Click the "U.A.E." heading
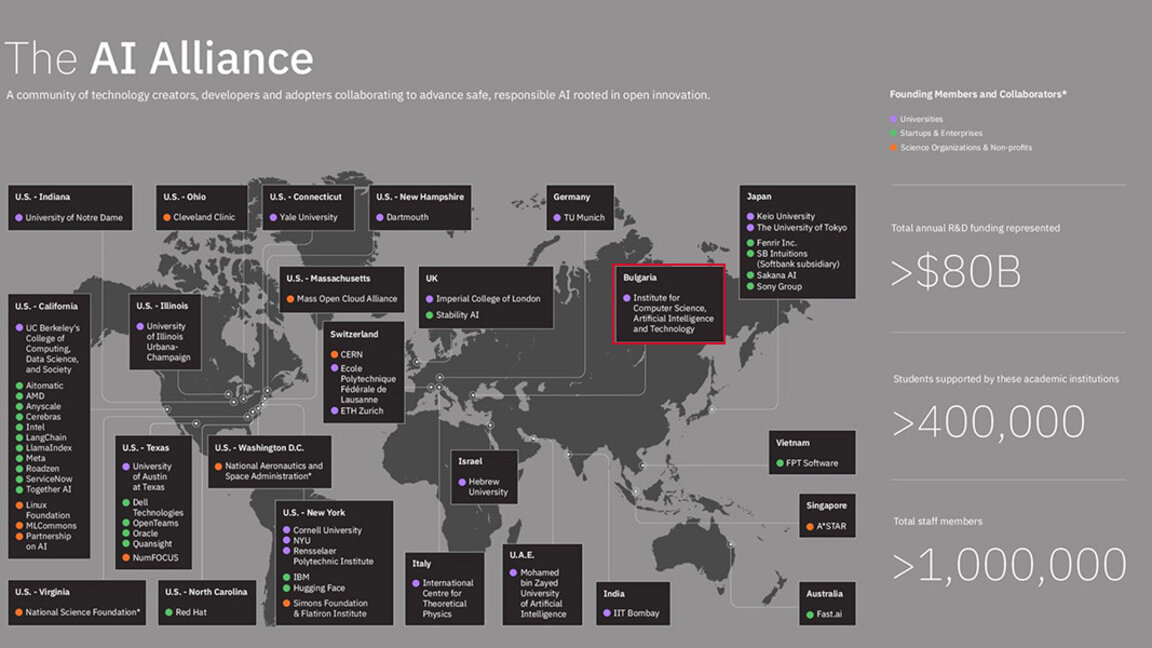The height and width of the screenshot is (648, 1152). pyautogui.click(x=522, y=555)
